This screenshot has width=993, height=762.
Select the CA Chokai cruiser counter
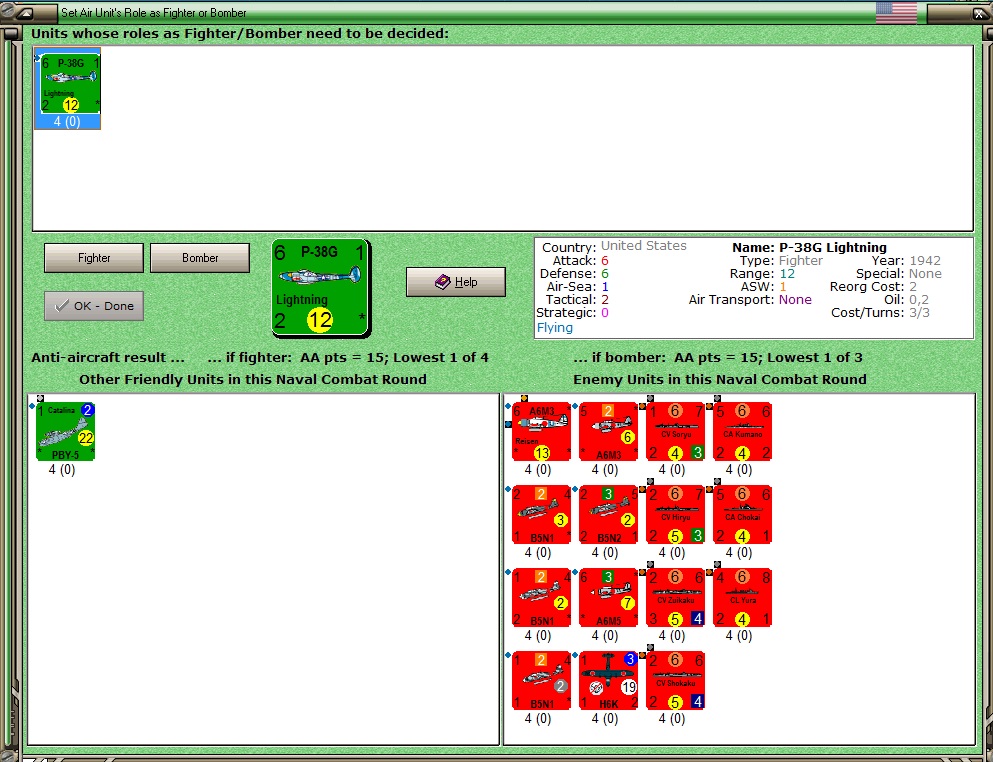point(742,514)
